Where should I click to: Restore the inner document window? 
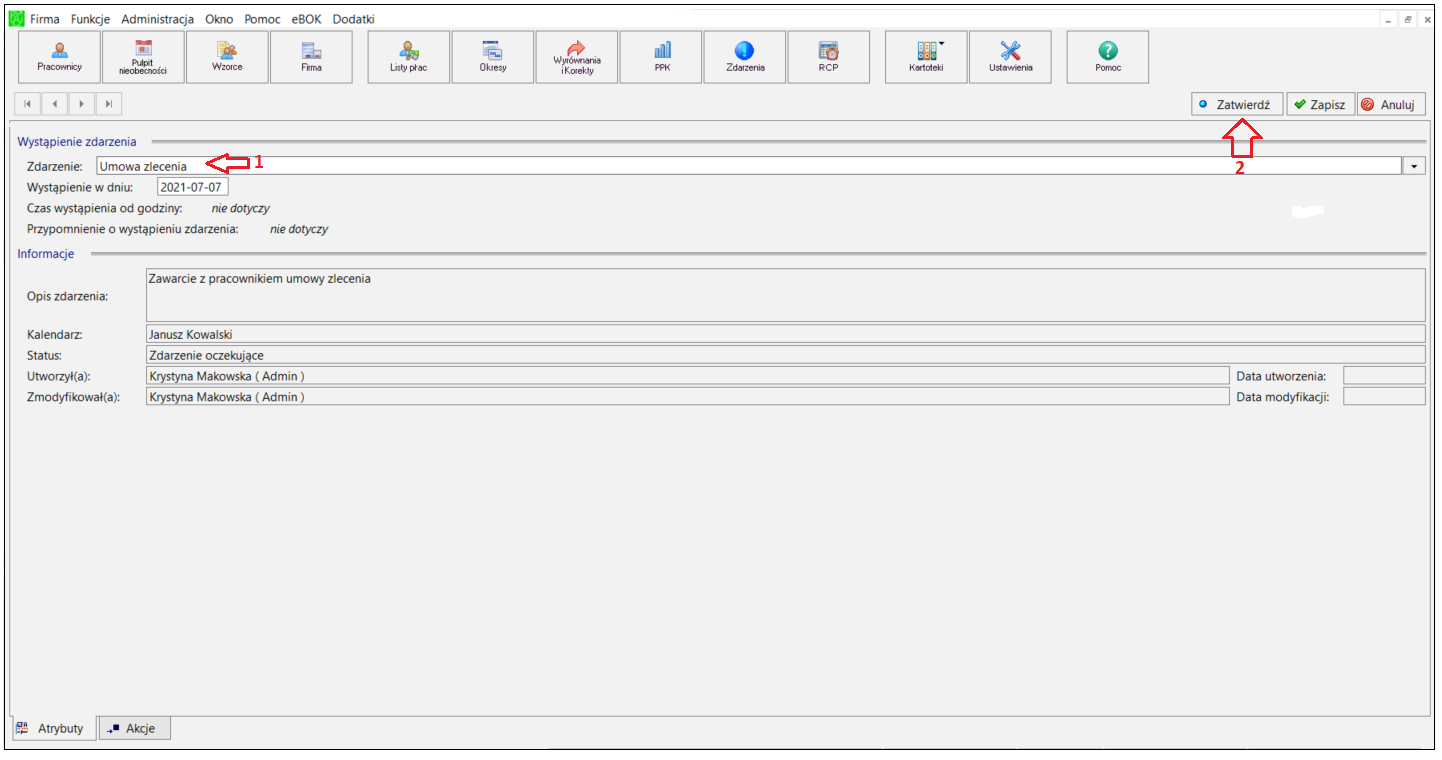tap(1408, 19)
